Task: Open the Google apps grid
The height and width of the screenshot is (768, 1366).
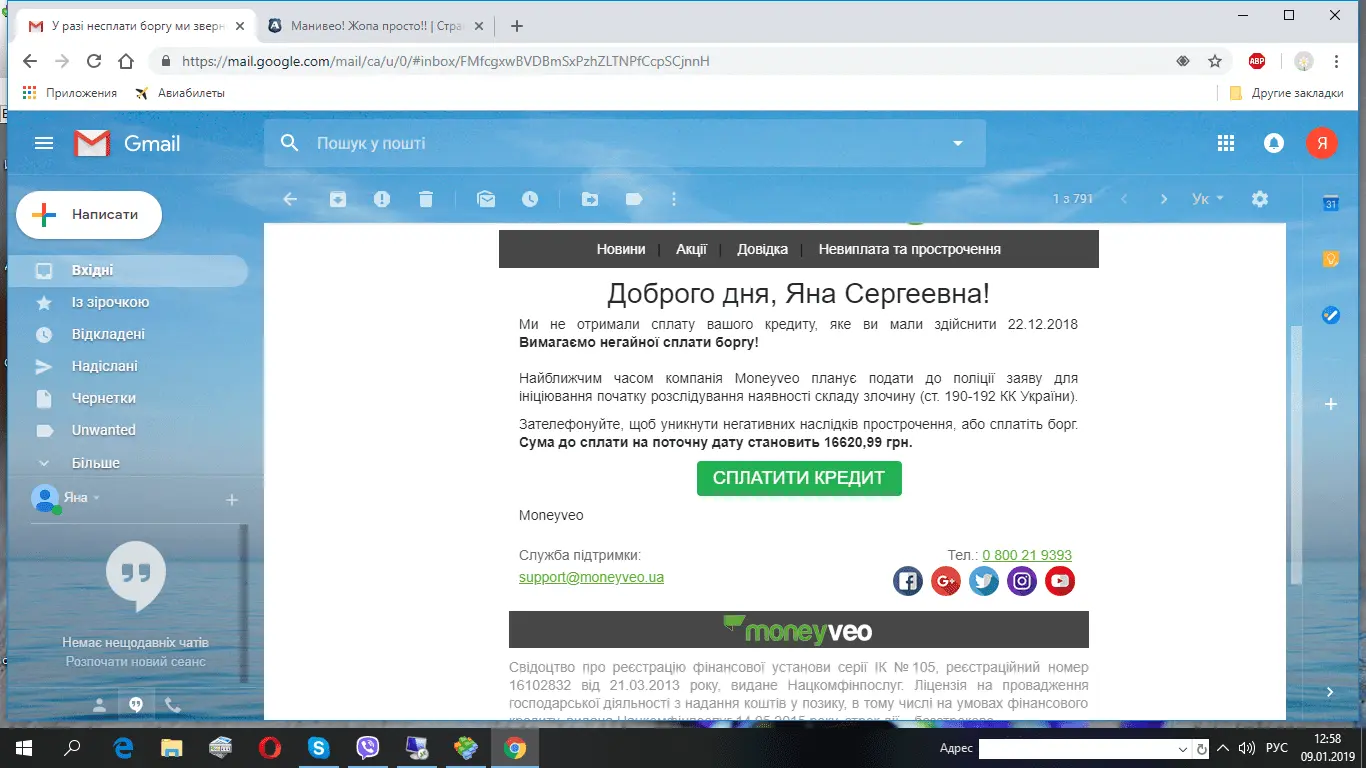Action: [x=1226, y=144]
